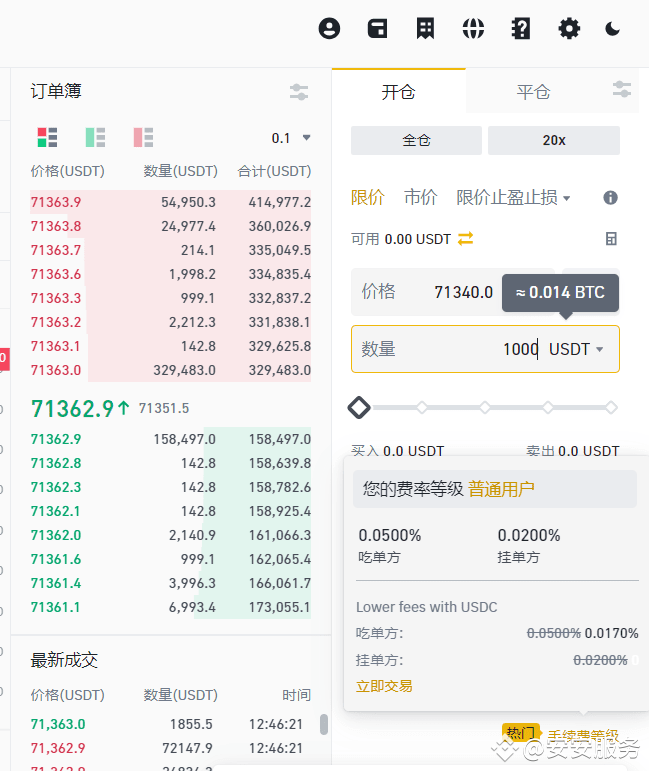Click the 20x leverage button

pos(554,140)
